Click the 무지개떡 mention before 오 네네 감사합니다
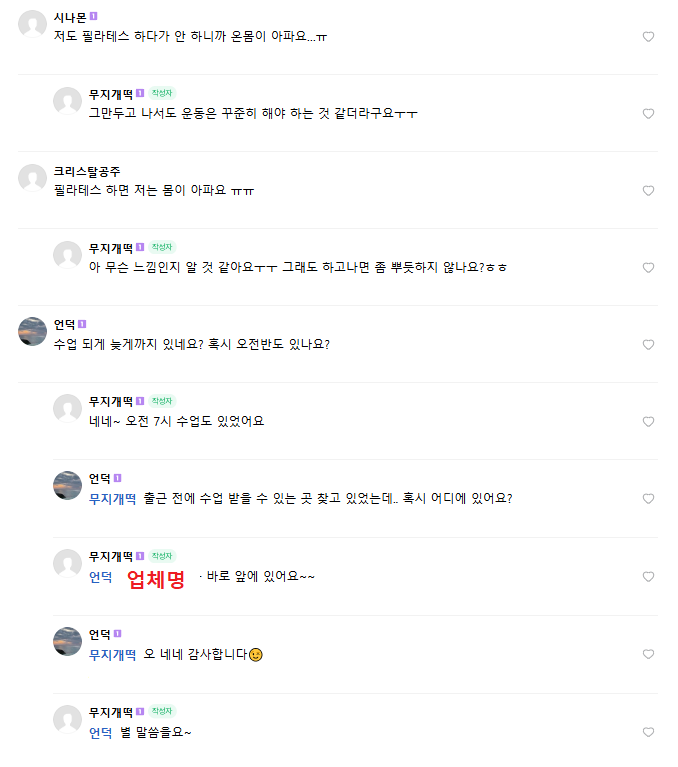 pyautogui.click(x=112, y=655)
